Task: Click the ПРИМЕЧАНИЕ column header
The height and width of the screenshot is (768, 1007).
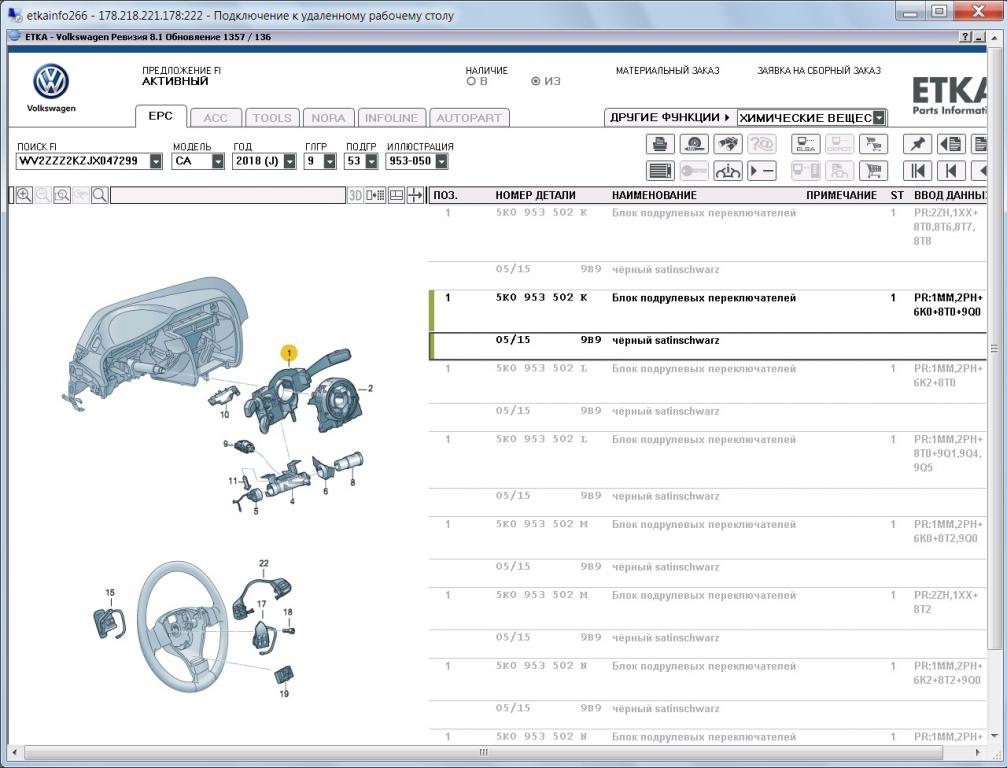Action: click(x=841, y=195)
